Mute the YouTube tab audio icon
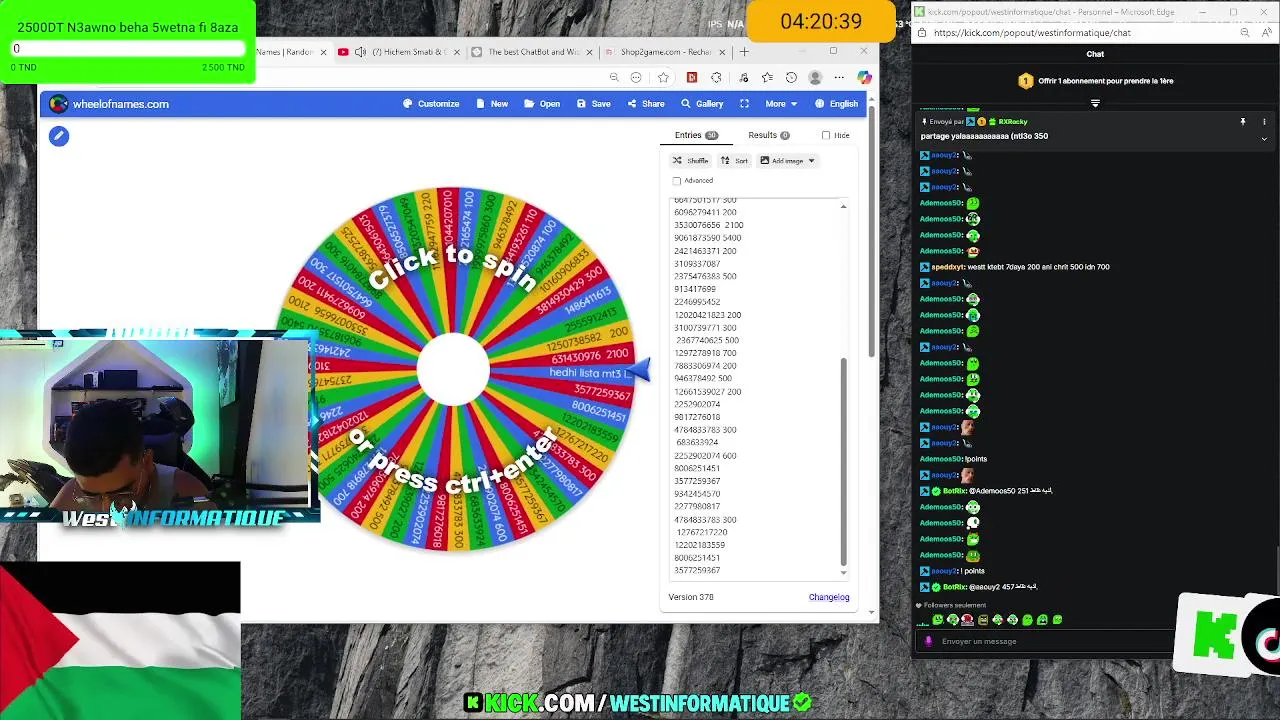 point(360,52)
